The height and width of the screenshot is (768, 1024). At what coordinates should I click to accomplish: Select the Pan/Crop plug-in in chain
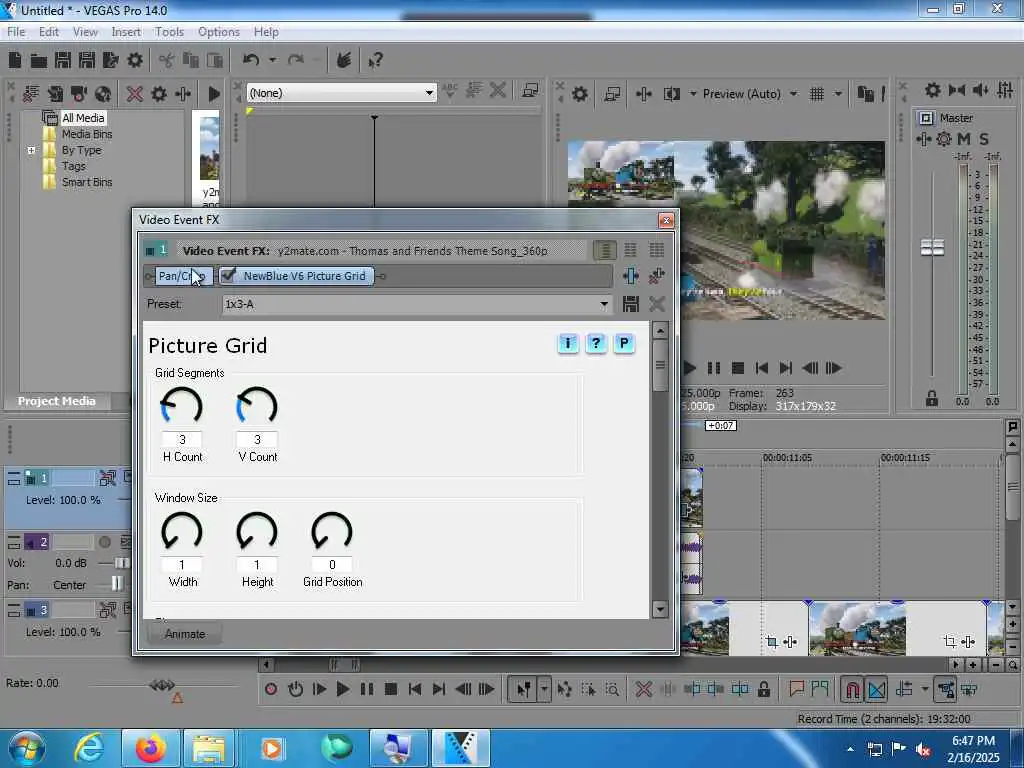click(x=184, y=276)
